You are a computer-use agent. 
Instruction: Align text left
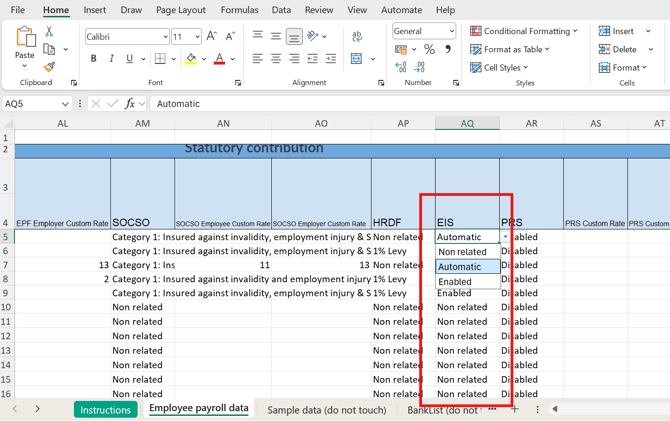257,59
